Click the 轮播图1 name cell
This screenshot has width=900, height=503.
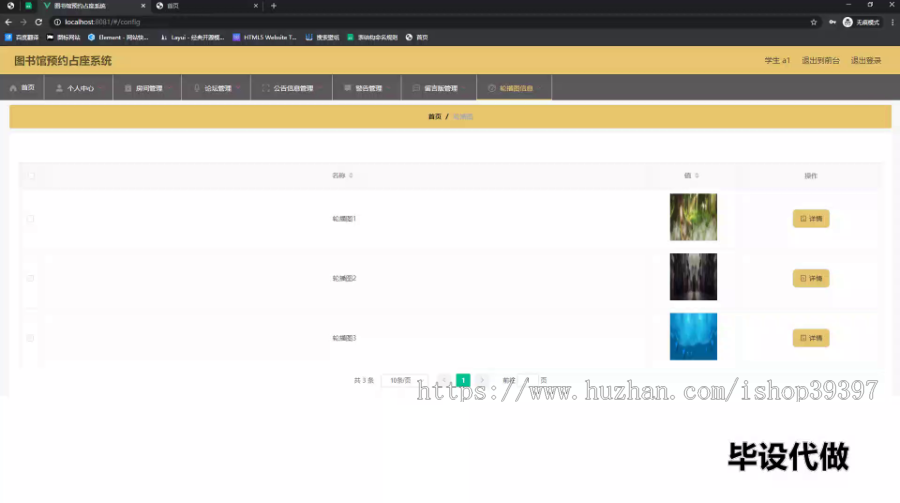[x=344, y=219]
